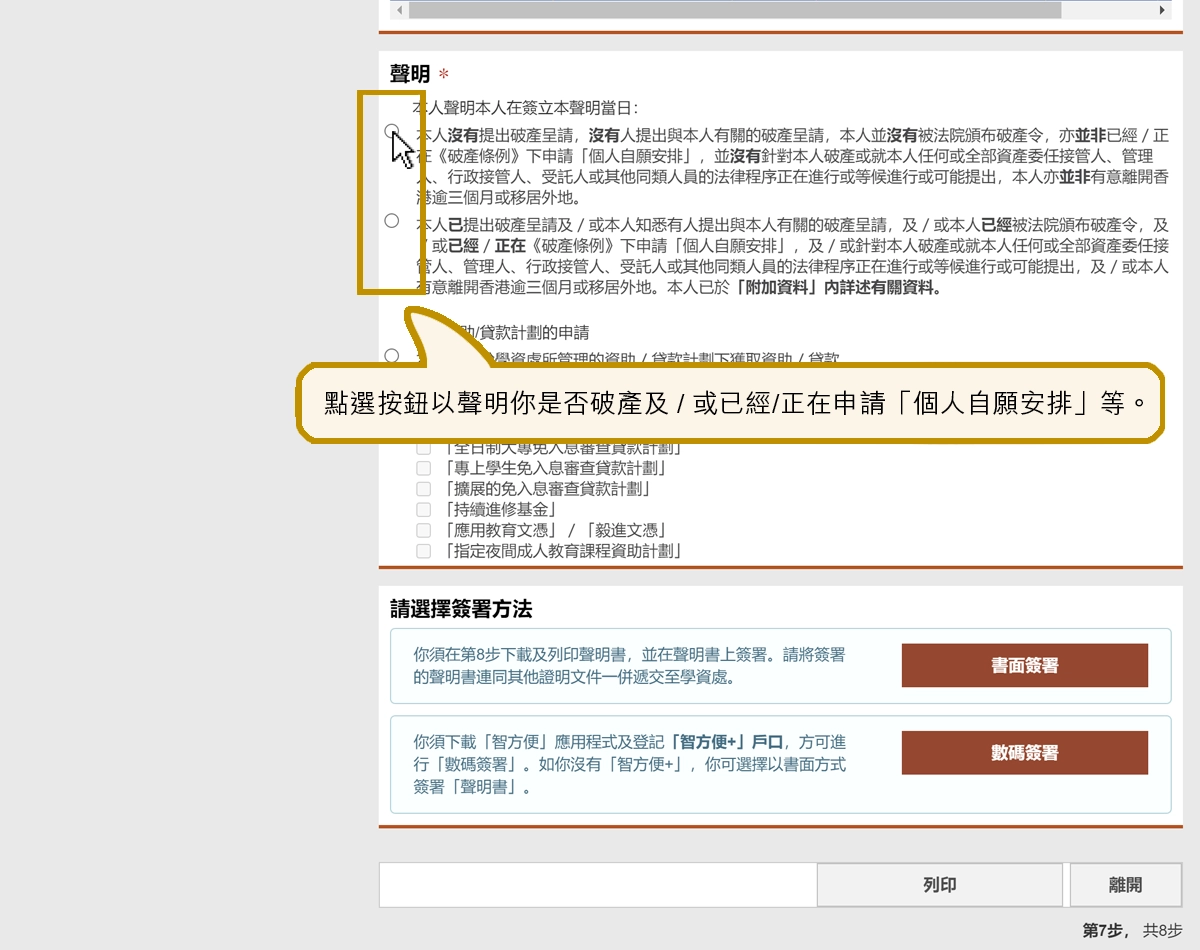Tick 「全日制大專免入息審查貸款計劃」 checkbox
Viewport: 1200px width, 950px height.
[x=424, y=447]
